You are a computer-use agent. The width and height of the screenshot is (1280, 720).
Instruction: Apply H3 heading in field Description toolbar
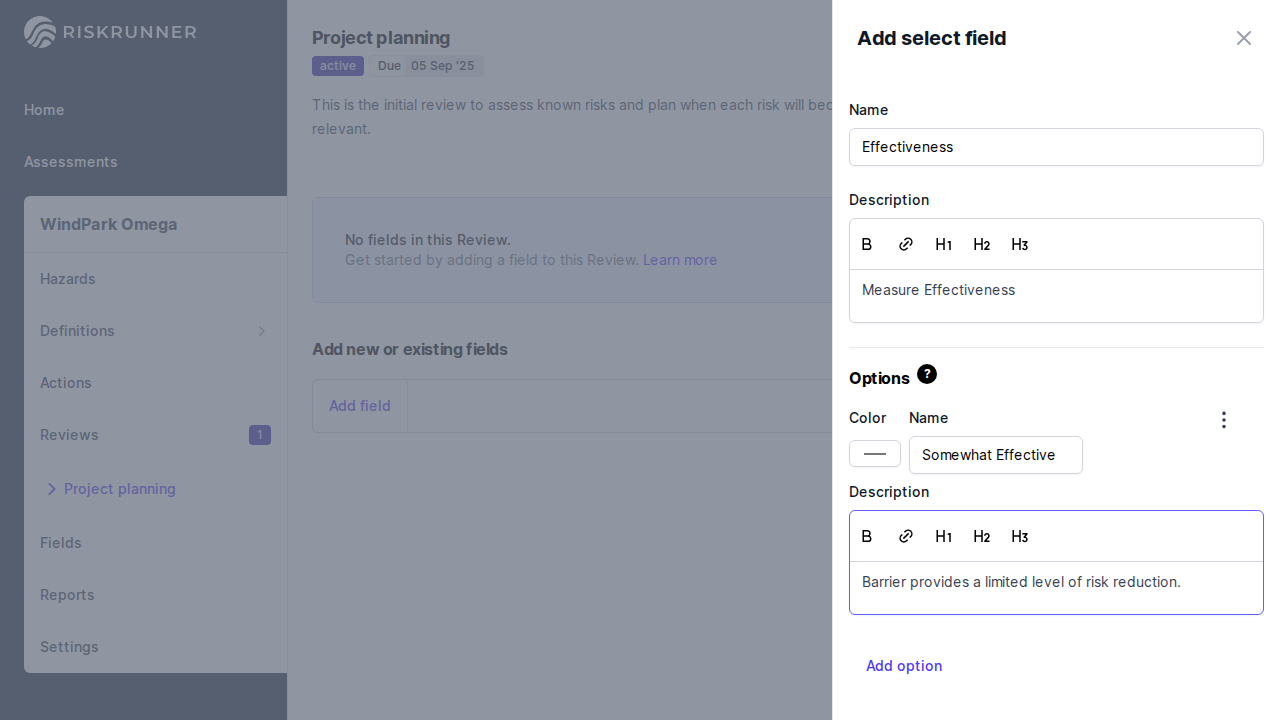tap(1019, 245)
